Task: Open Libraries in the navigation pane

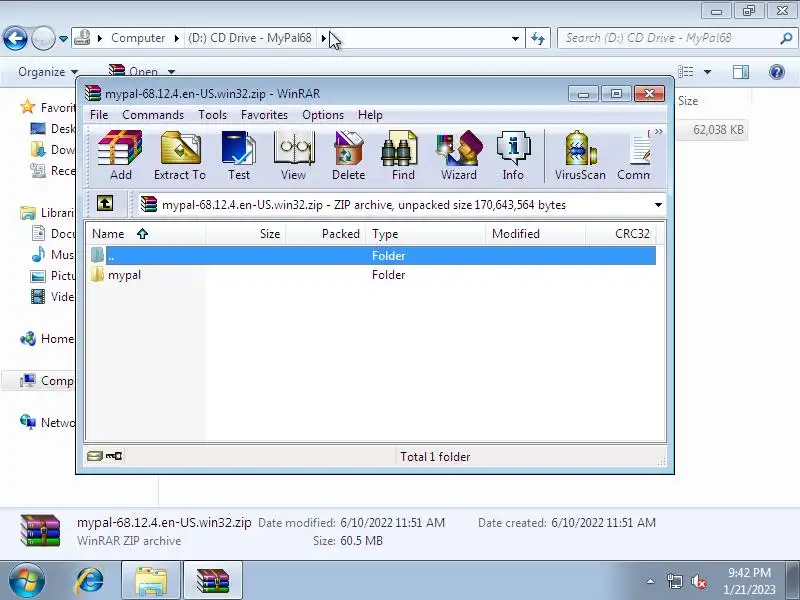Action: [47, 213]
